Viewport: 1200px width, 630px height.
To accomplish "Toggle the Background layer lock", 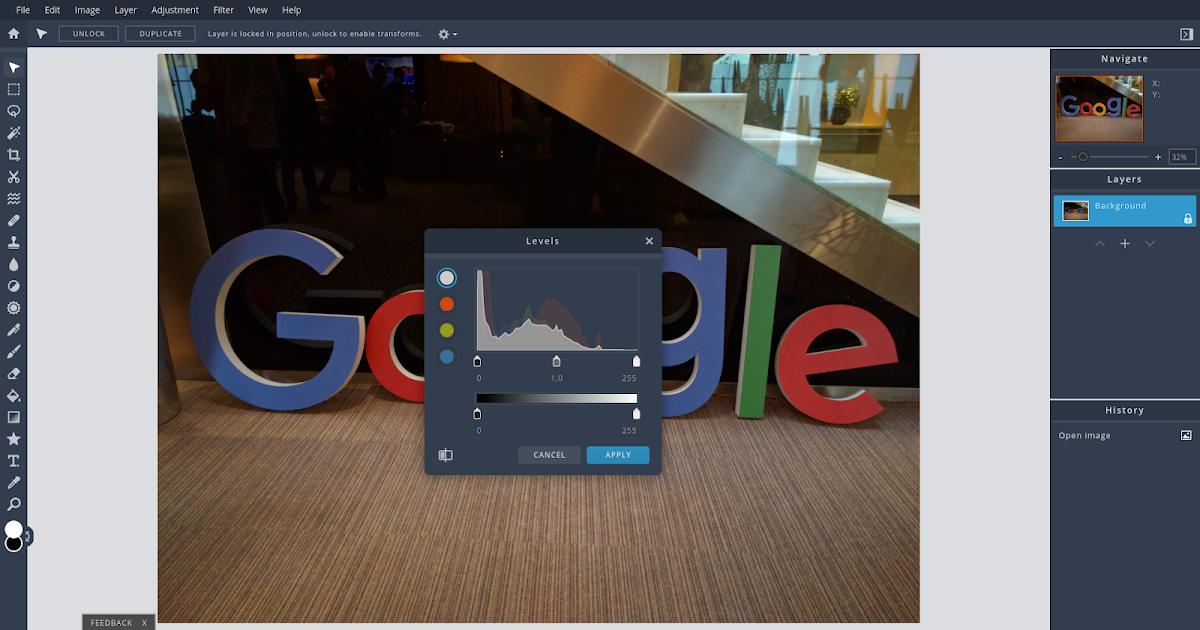I will click(1188, 218).
